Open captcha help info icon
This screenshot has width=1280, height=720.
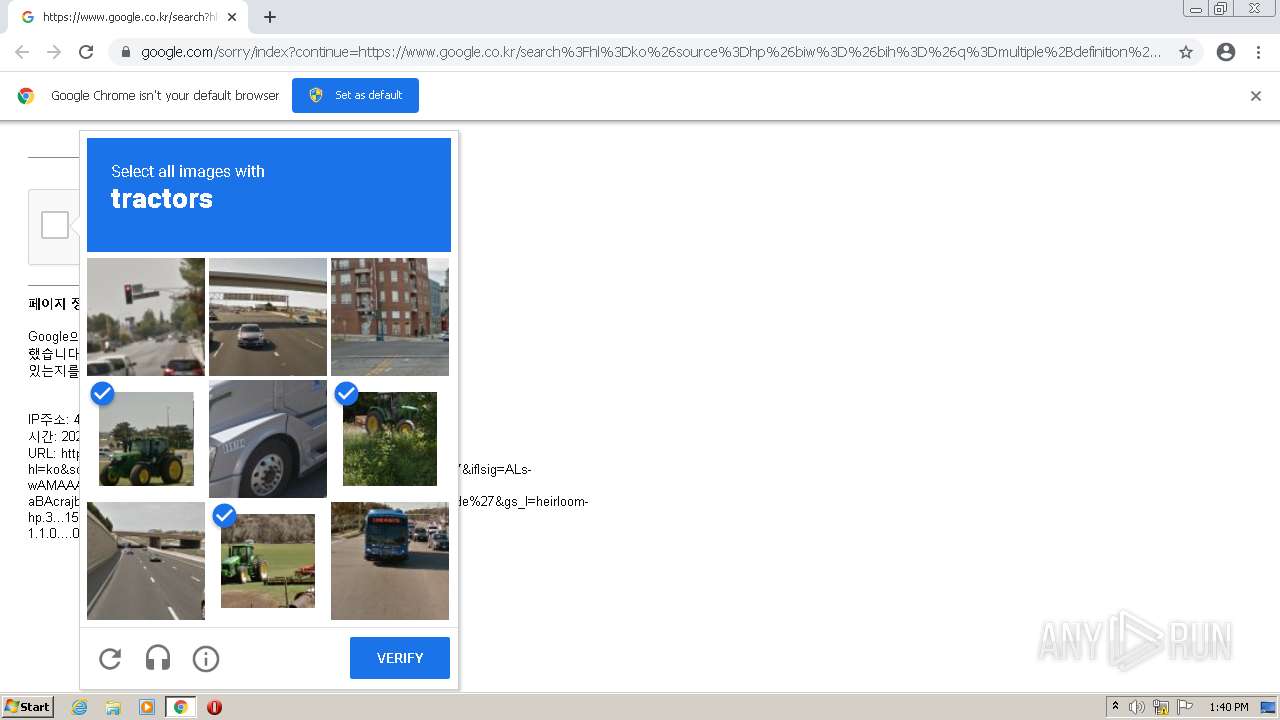point(206,658)
